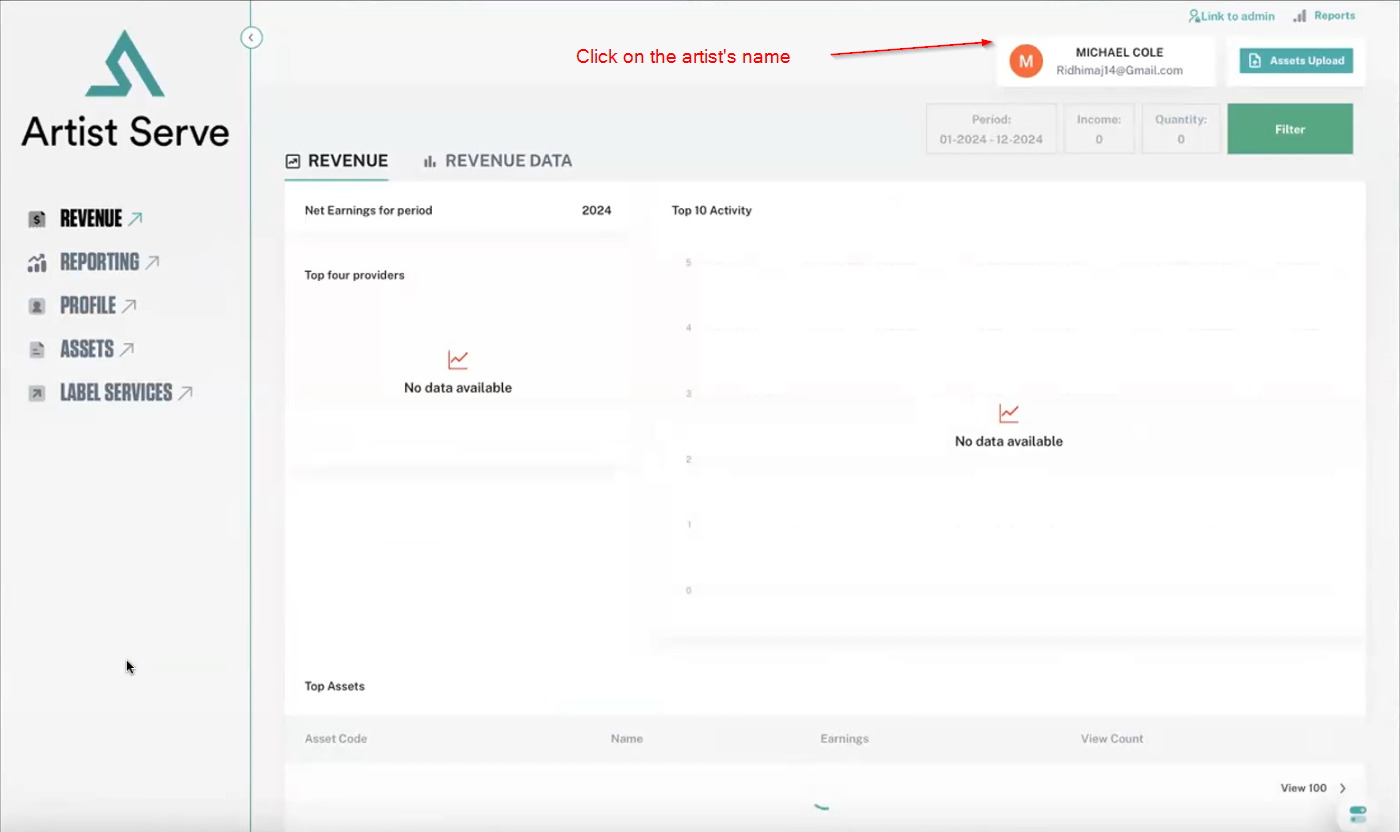Click the Assets document icon in sidebar
1400x832 pixels.
[37, 350]
